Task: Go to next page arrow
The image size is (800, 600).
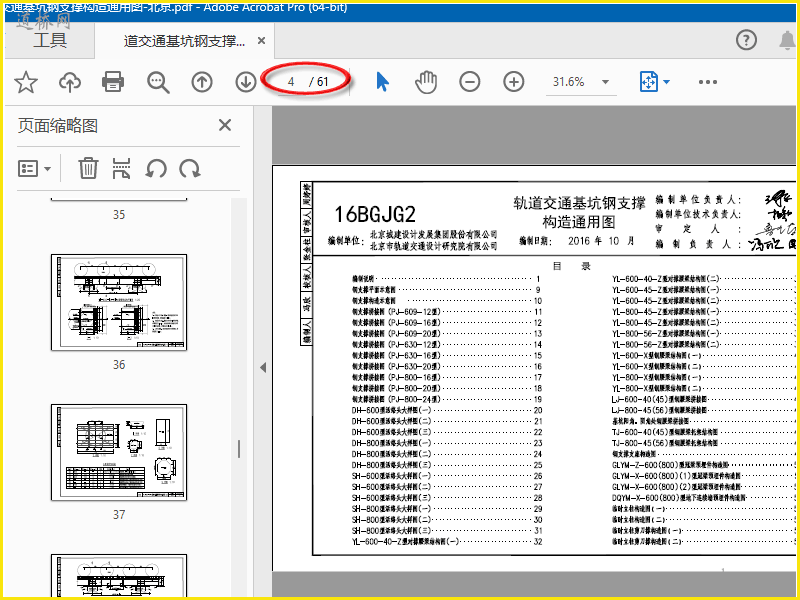Action: [x=246, y=82]
